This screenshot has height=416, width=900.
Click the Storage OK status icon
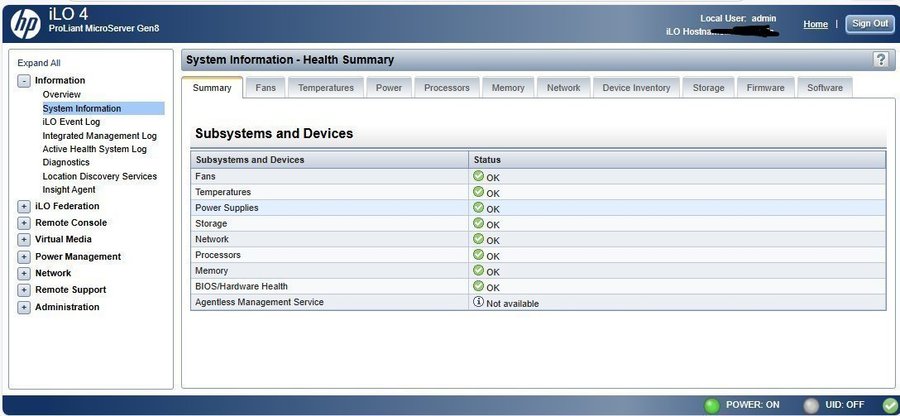click(x=478, y=223)
